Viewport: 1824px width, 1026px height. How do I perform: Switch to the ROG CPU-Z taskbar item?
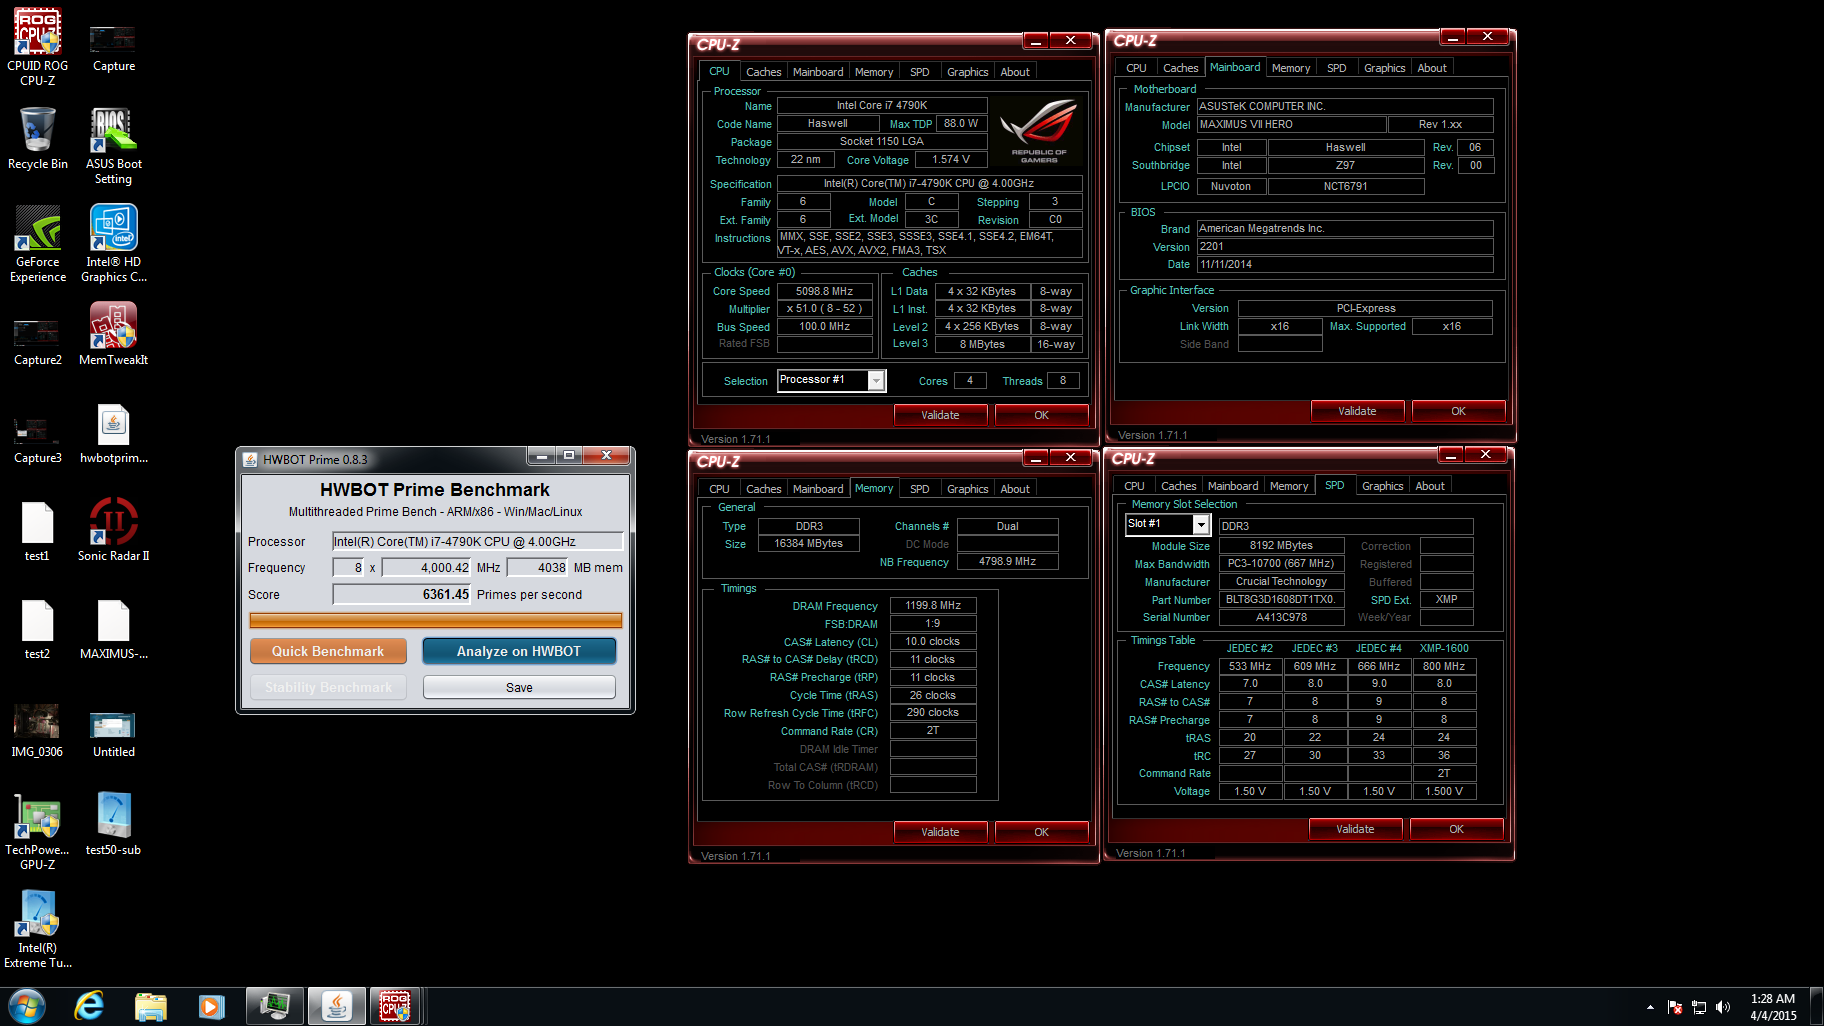coord(396,1006)
